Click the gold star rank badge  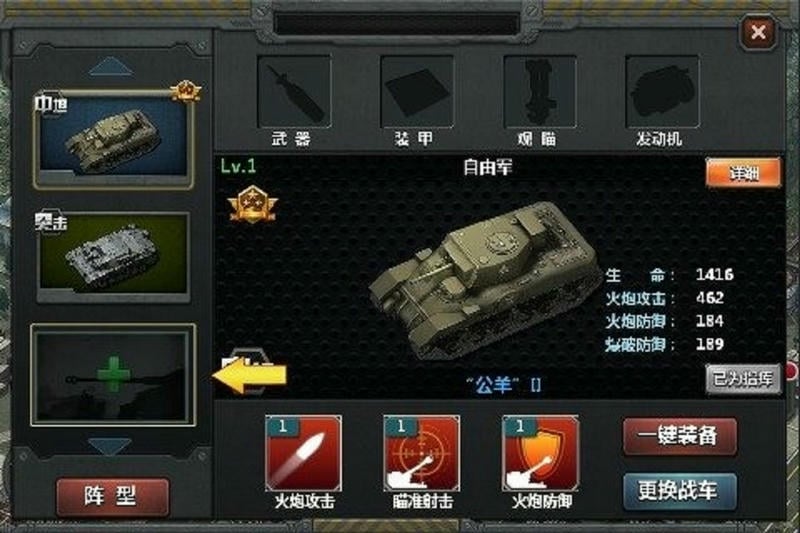[x=253, y=205]
